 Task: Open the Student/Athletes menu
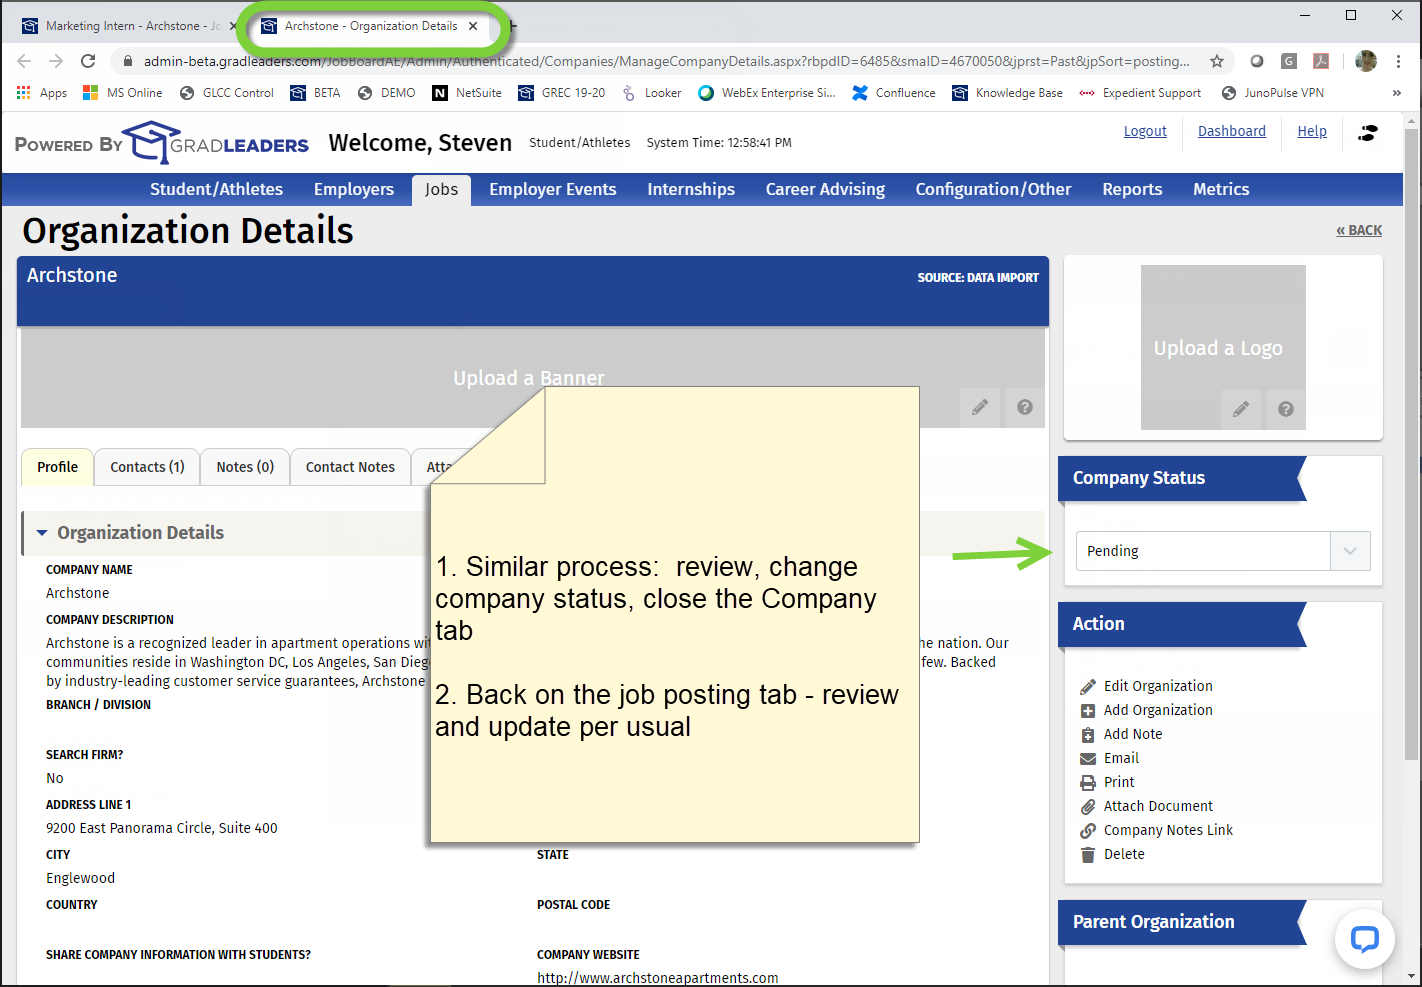coord(216,189)
